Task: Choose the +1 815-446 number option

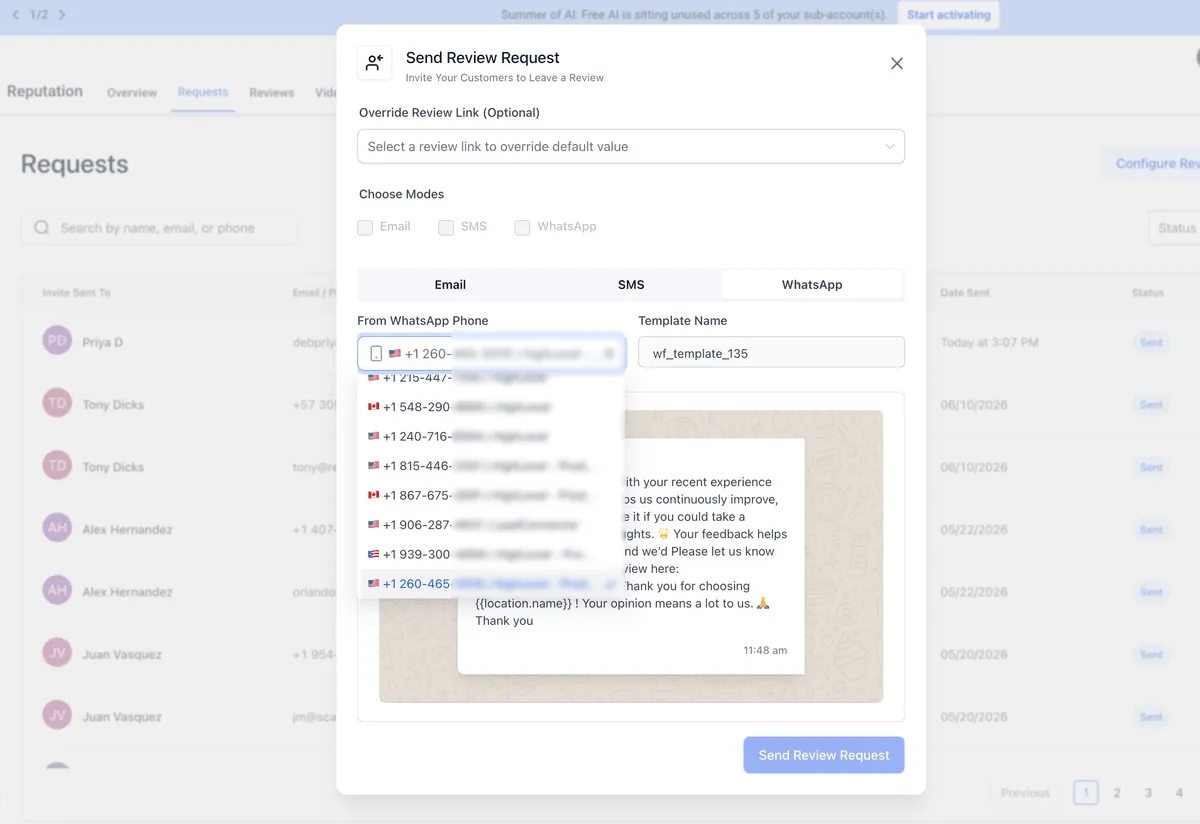Action: tap(491, 465)
